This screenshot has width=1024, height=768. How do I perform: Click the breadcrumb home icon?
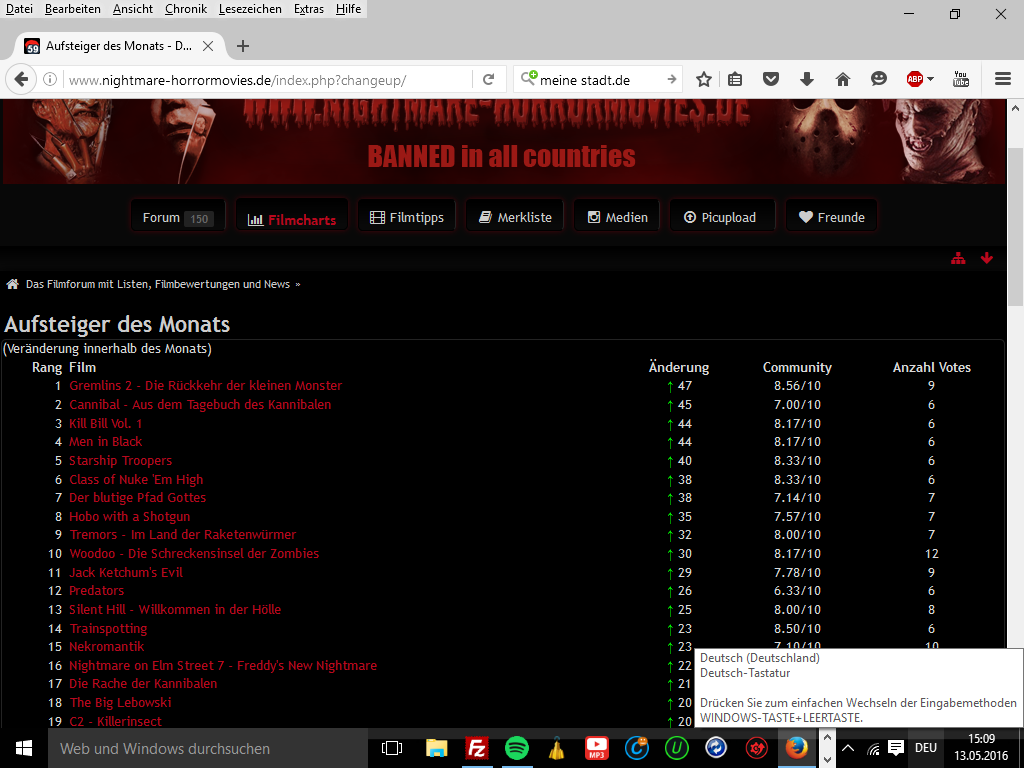click(x=12, y=284)
